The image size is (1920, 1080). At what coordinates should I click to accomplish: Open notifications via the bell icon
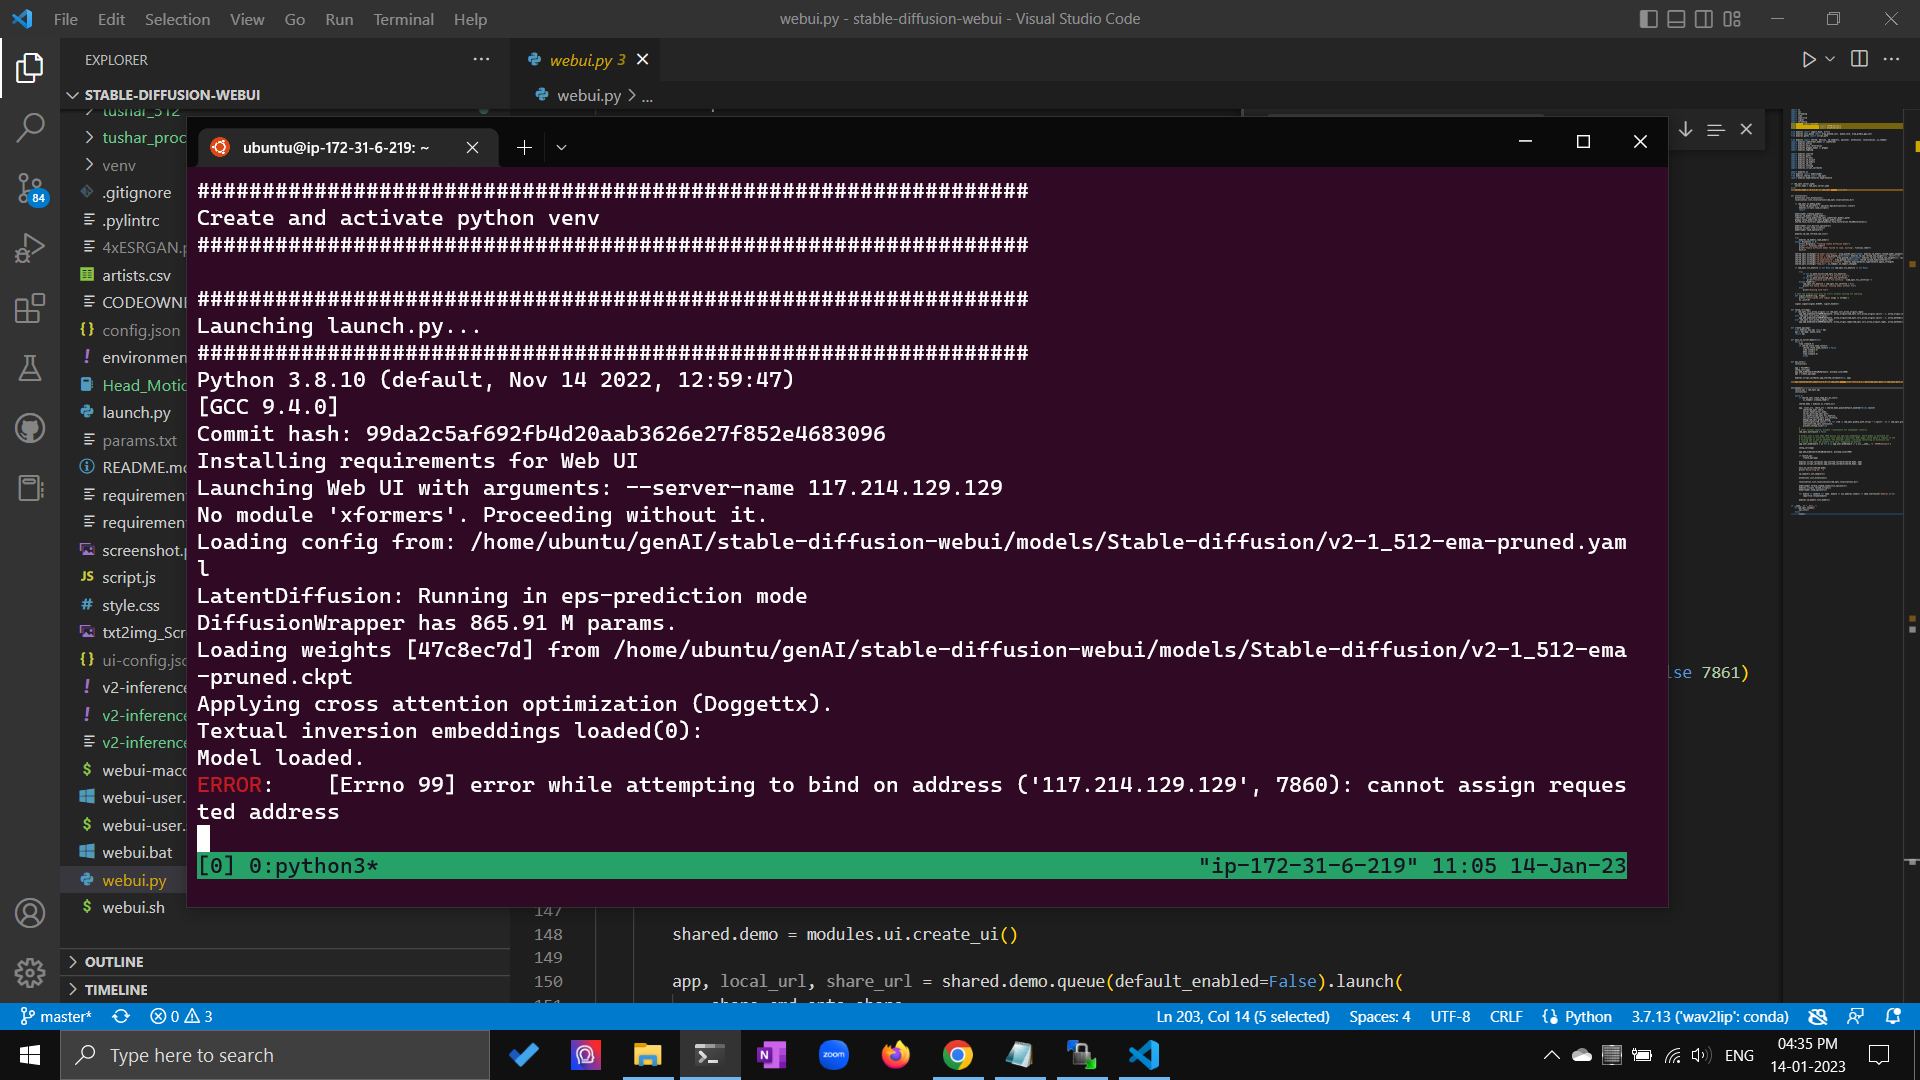[1892, 1016]
